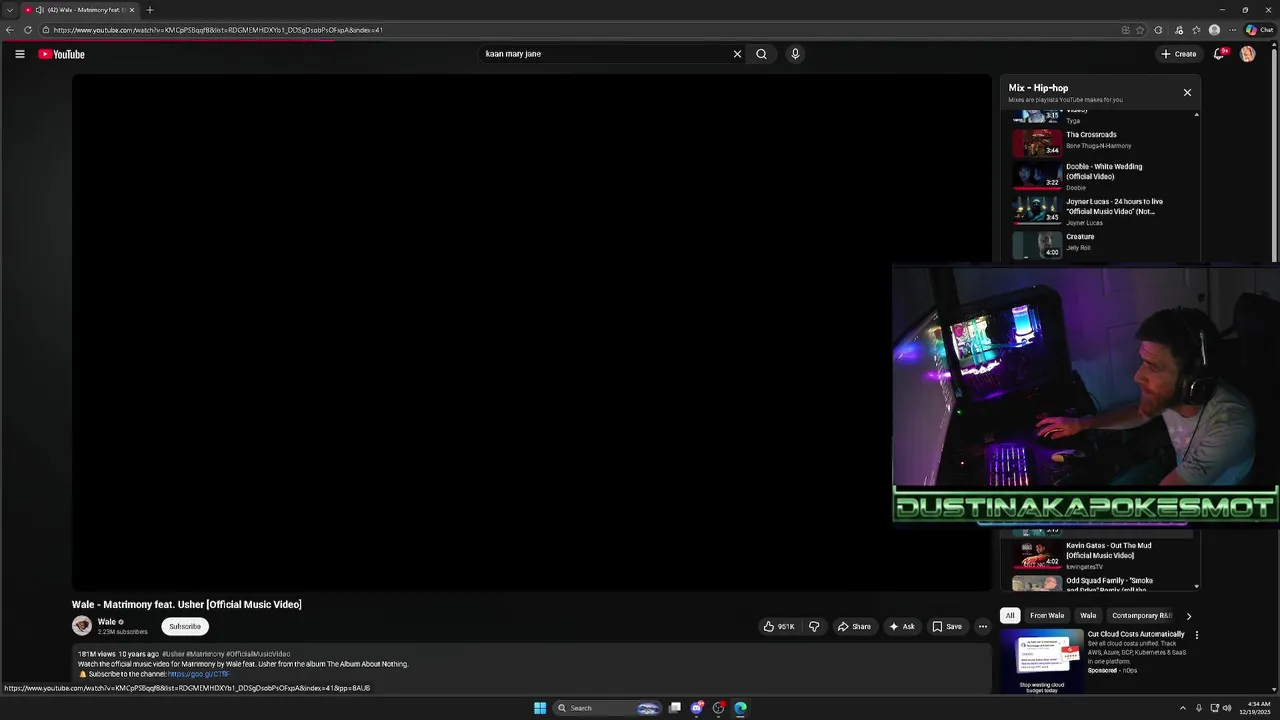Open browser Settings and more ellipsis

tap(1232, 30)
